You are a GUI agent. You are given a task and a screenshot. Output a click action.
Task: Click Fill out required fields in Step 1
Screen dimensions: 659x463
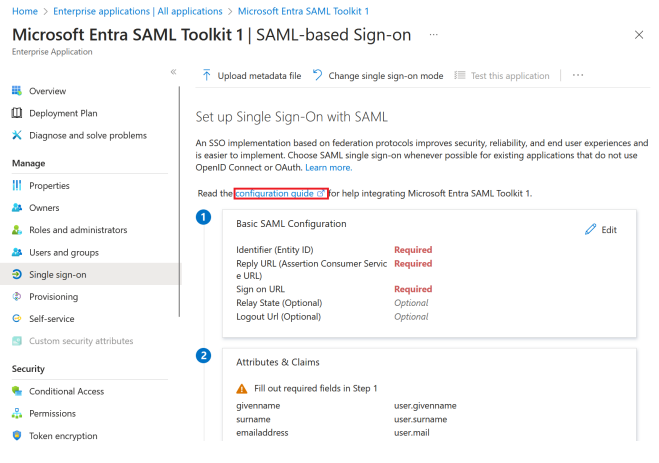[x=316, y=388]
